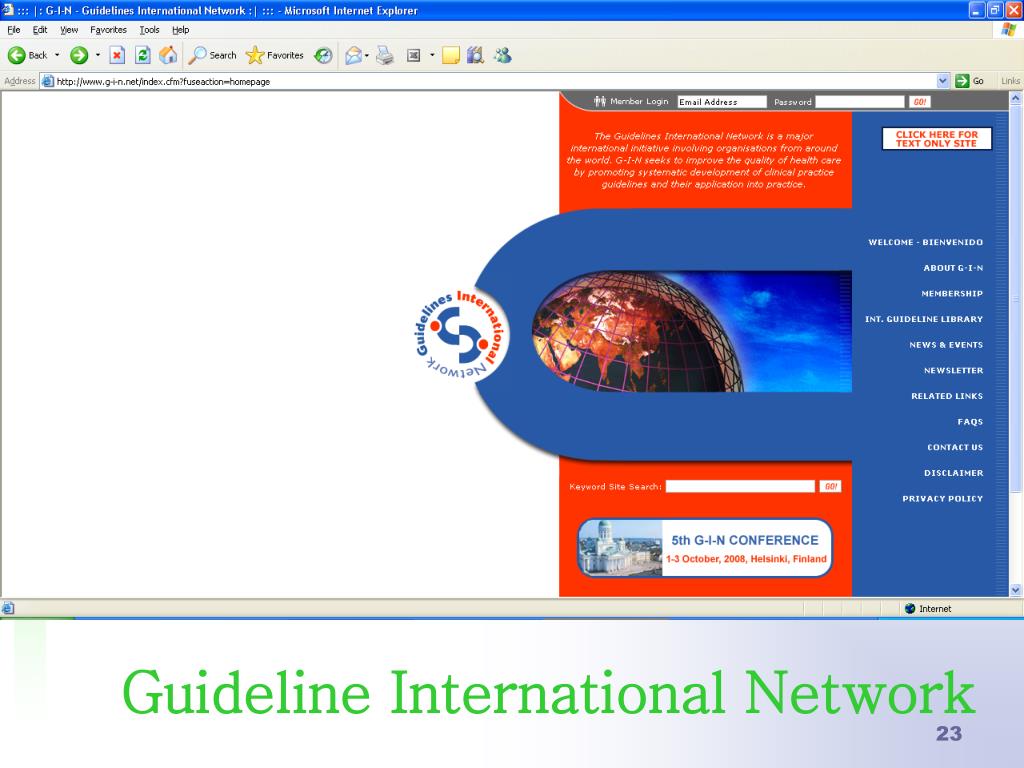
Task: Expand the address bar dropdown arrow
Action: pyautogui.click(x=942, y=81)
